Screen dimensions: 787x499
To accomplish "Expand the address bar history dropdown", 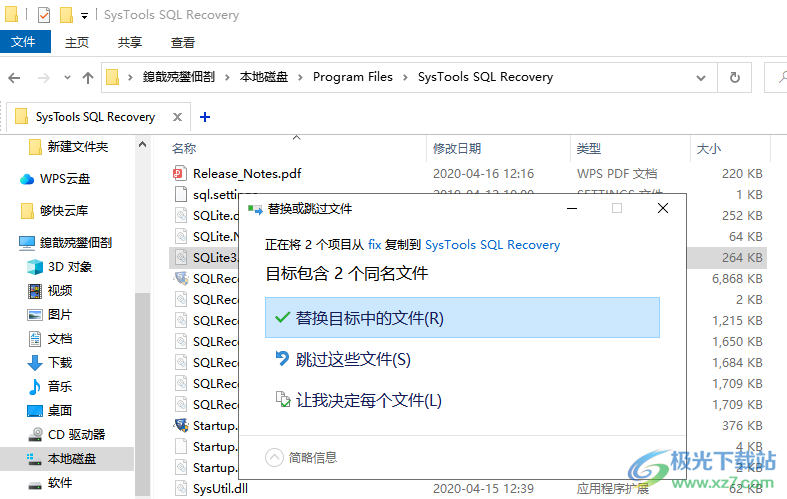I will (x=701, y=78).
